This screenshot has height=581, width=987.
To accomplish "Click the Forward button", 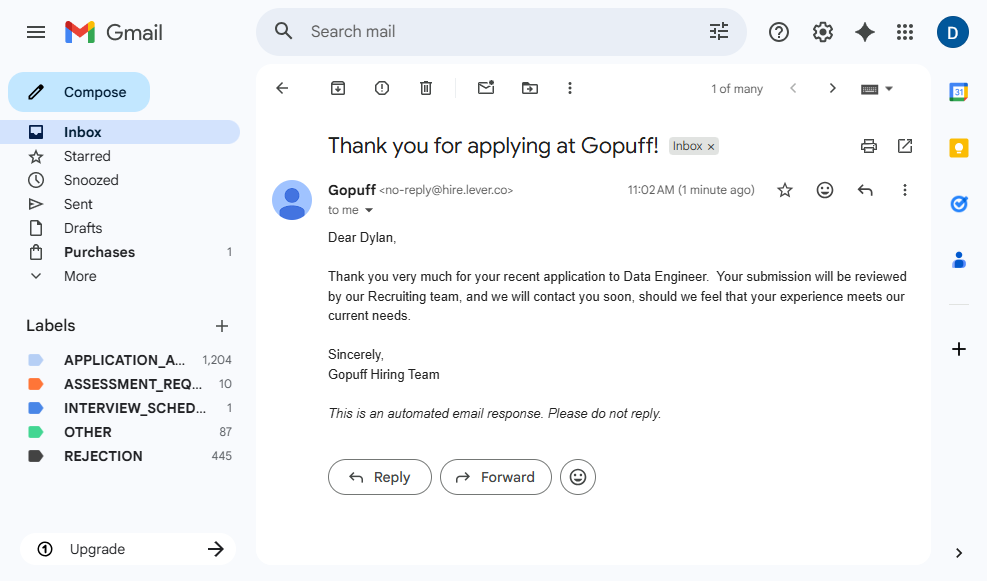I will point(495,477).
